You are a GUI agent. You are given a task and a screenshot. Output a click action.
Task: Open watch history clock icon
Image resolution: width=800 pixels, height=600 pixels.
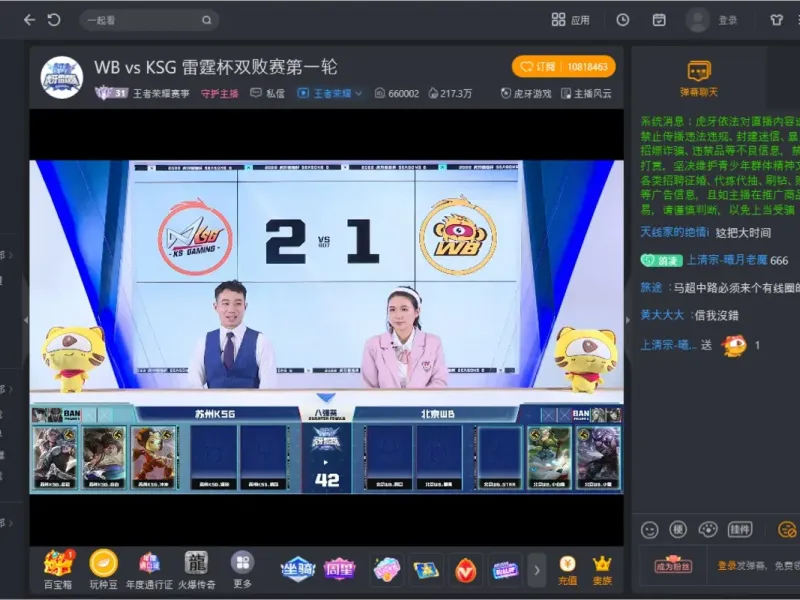(x=622, y=20)
